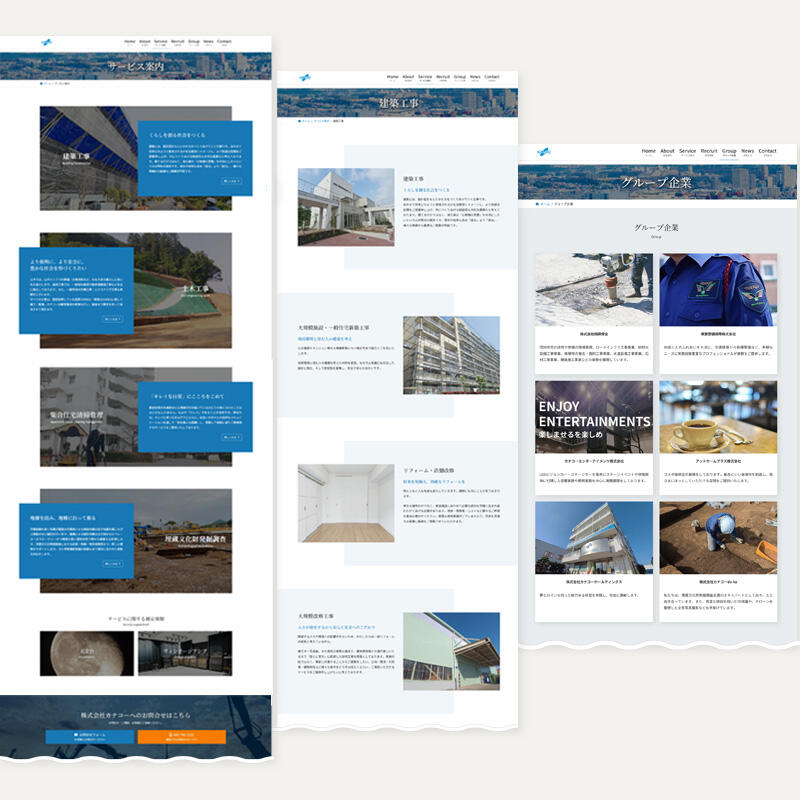This screenshot has height=800, width=800.
Task: Open the excavation worker company card
Action: point(718,561)
